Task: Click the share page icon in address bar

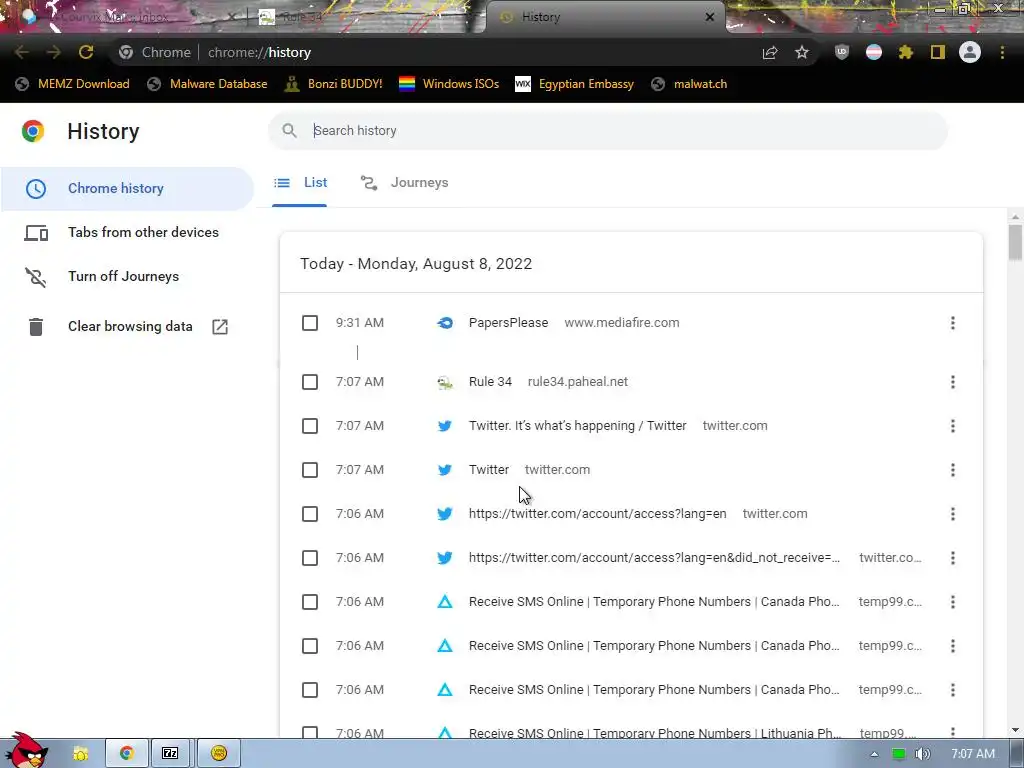Action: click(770, 52)
